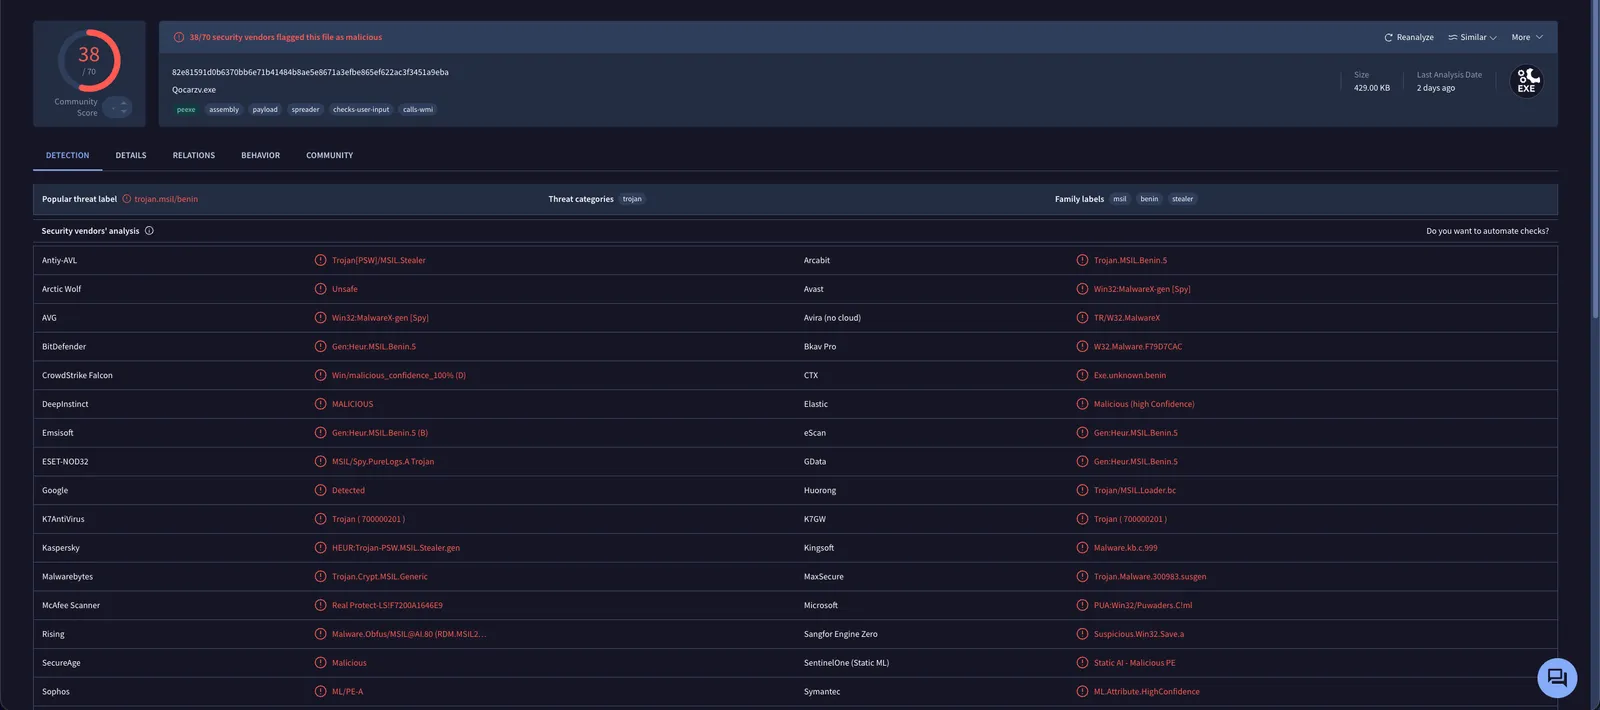Click warning icon in Elastic row
The width and height of the screenshot is (1600, 710).
pyautogui.click(x=1082, y=404)
